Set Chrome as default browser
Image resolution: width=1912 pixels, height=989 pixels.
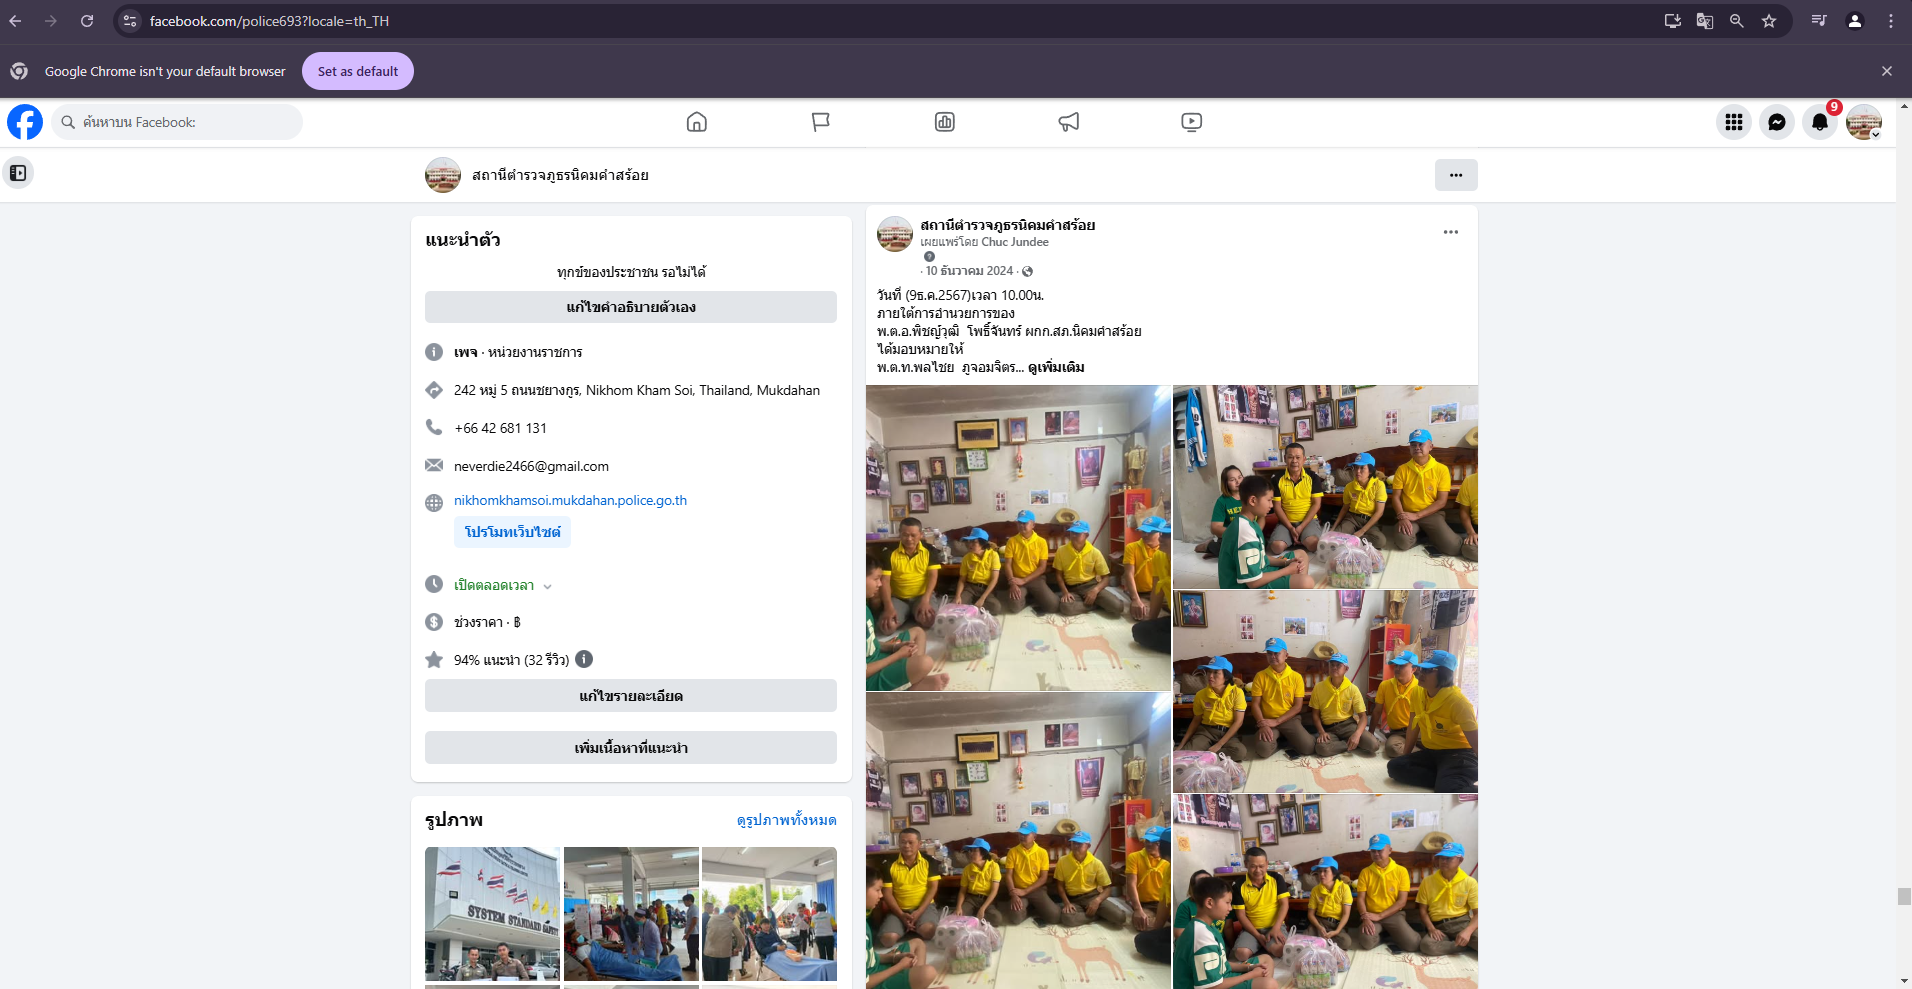357,71
